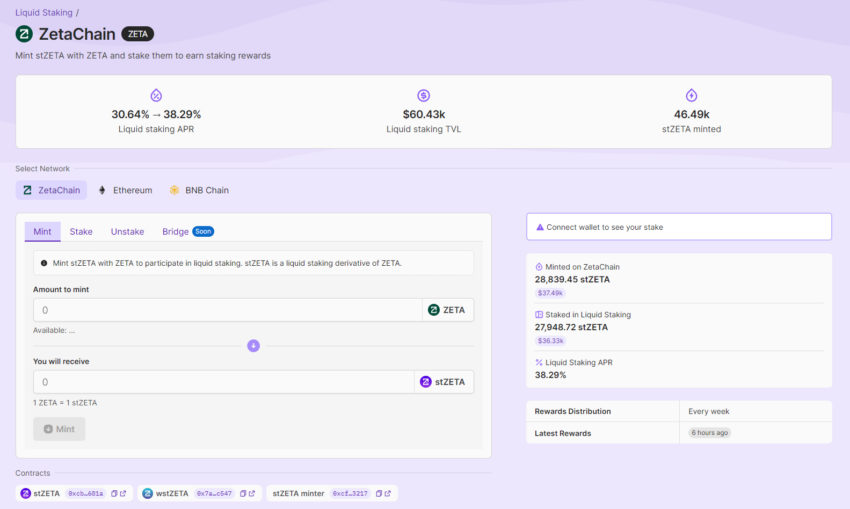This screenshot has height=509, width=850.
Task: Copy the stZETA contract address
Action: pyautogui.click(x=114, y=494)
